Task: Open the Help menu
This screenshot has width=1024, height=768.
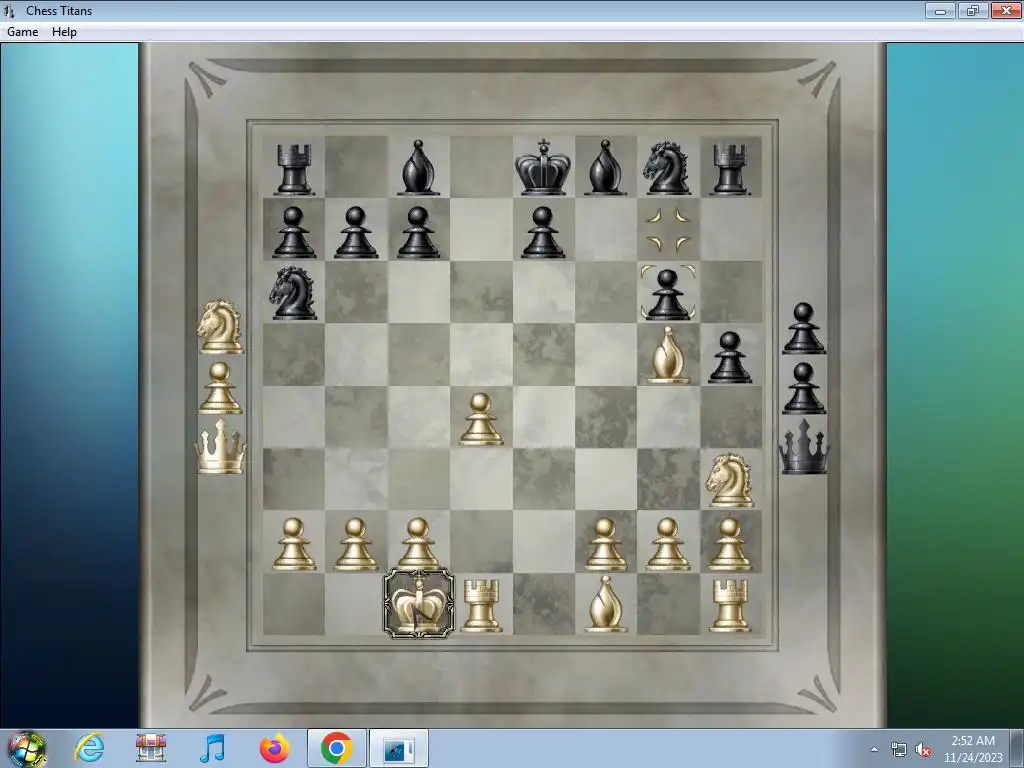Action: click(64, 32)
